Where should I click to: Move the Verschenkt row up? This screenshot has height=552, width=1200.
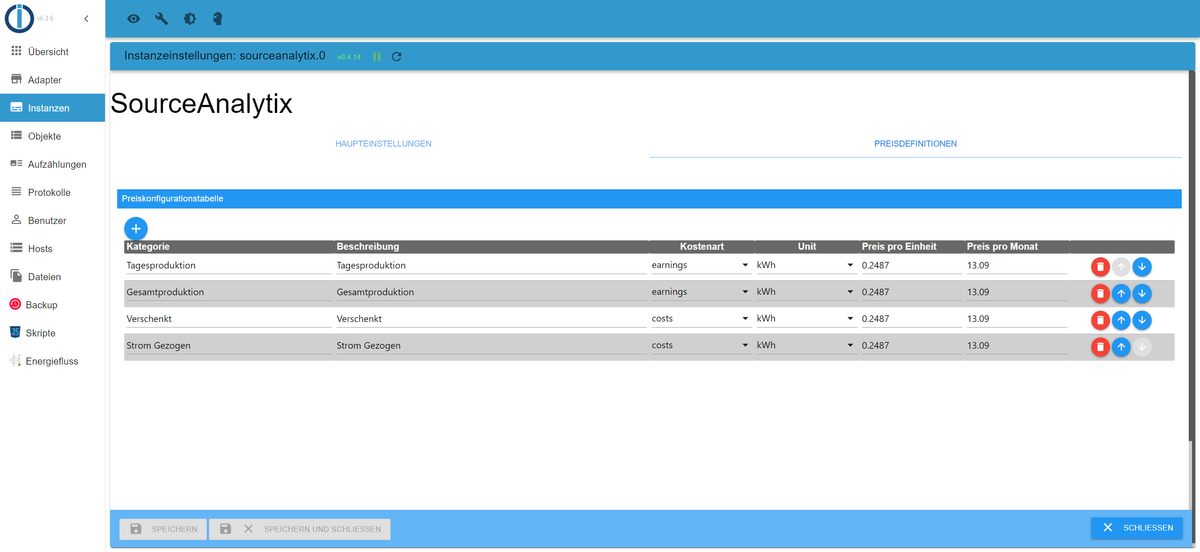pos(1121,320)
